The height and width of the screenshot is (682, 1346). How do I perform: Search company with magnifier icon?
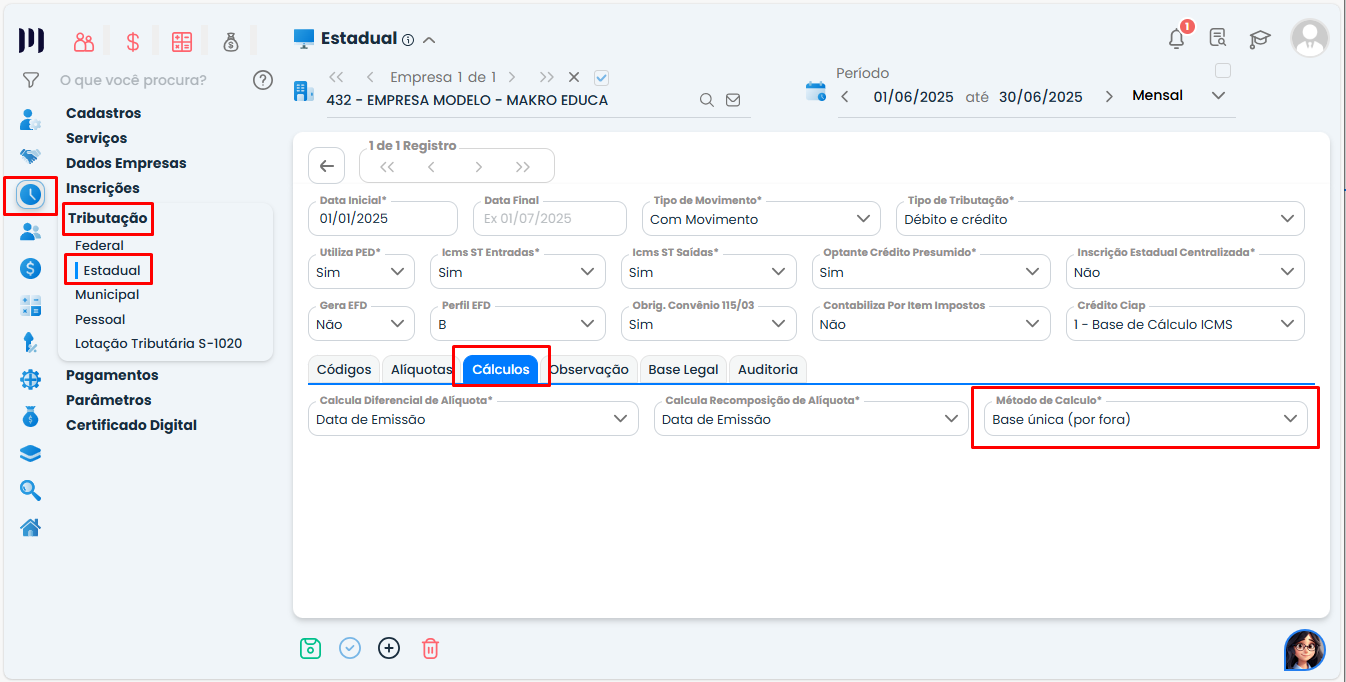click(x=706, y=100)
